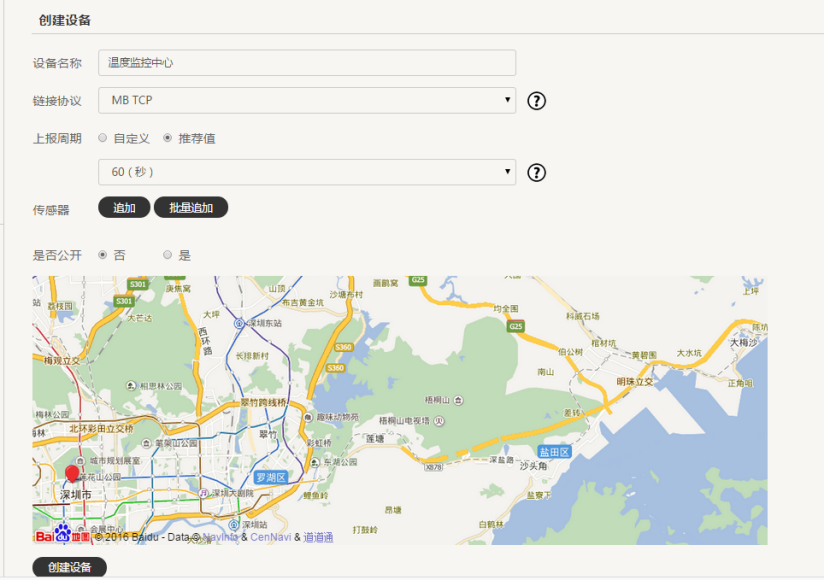Click the 盐田区 district label on the map

[553, 452]
